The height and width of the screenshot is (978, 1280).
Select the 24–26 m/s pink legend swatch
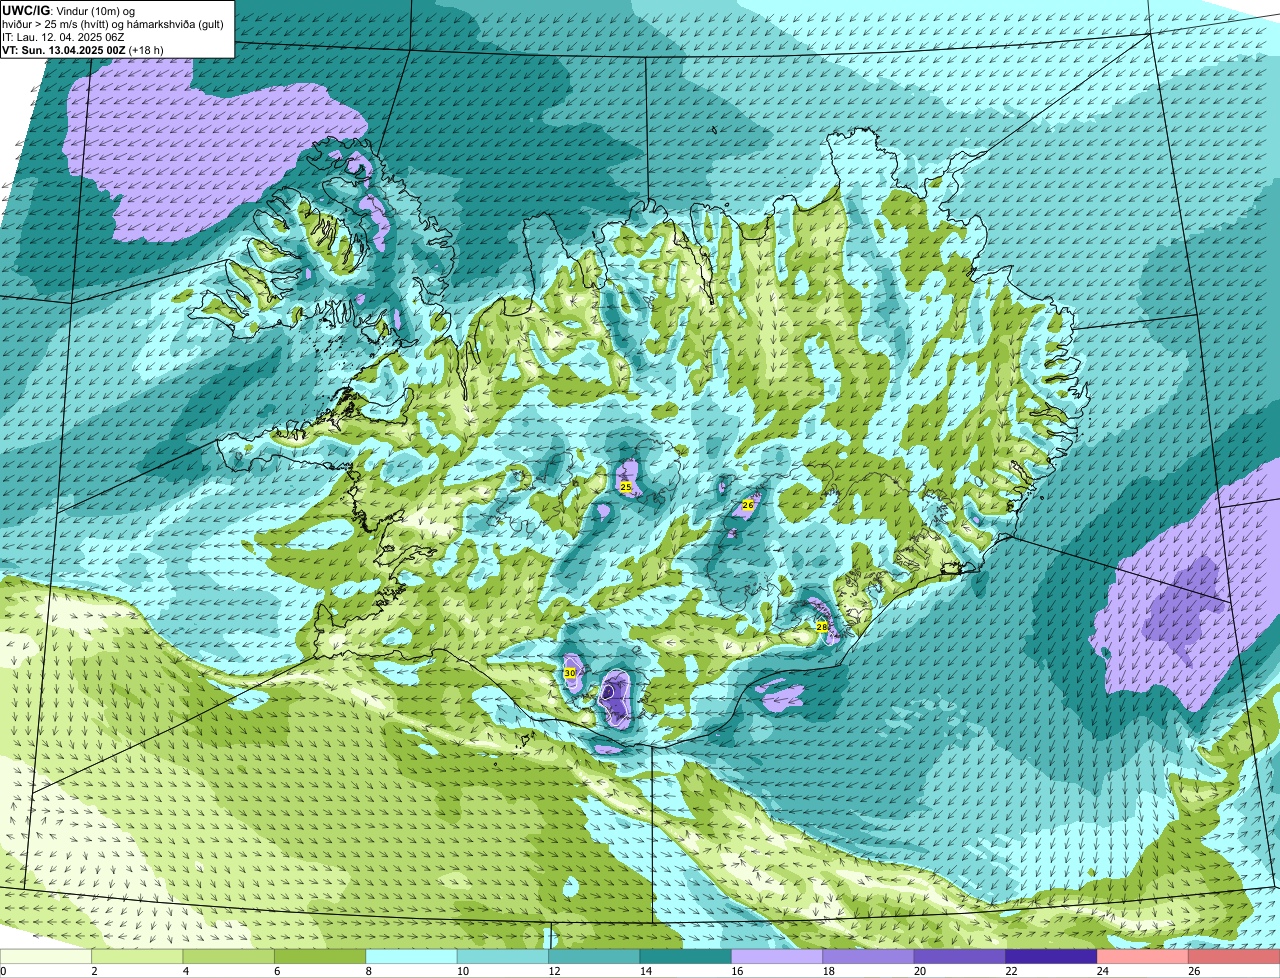pyautogui.click(x=1142, y=956)
